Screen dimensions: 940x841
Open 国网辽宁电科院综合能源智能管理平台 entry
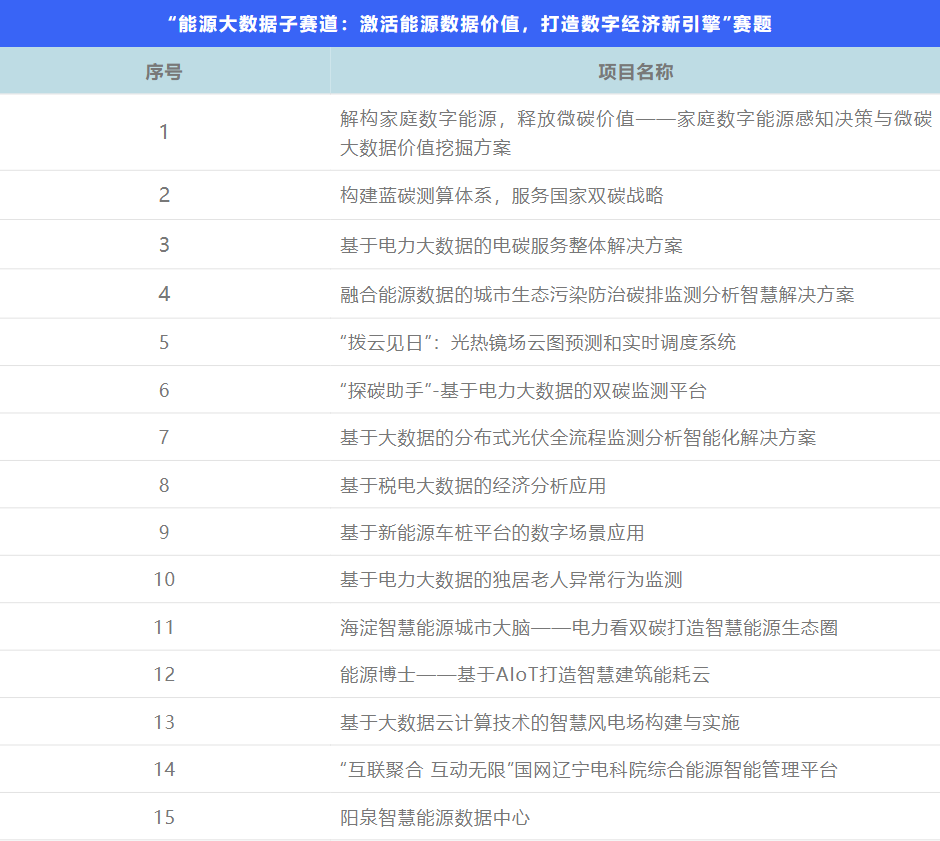pyautogui.click(x=588, y=770)
